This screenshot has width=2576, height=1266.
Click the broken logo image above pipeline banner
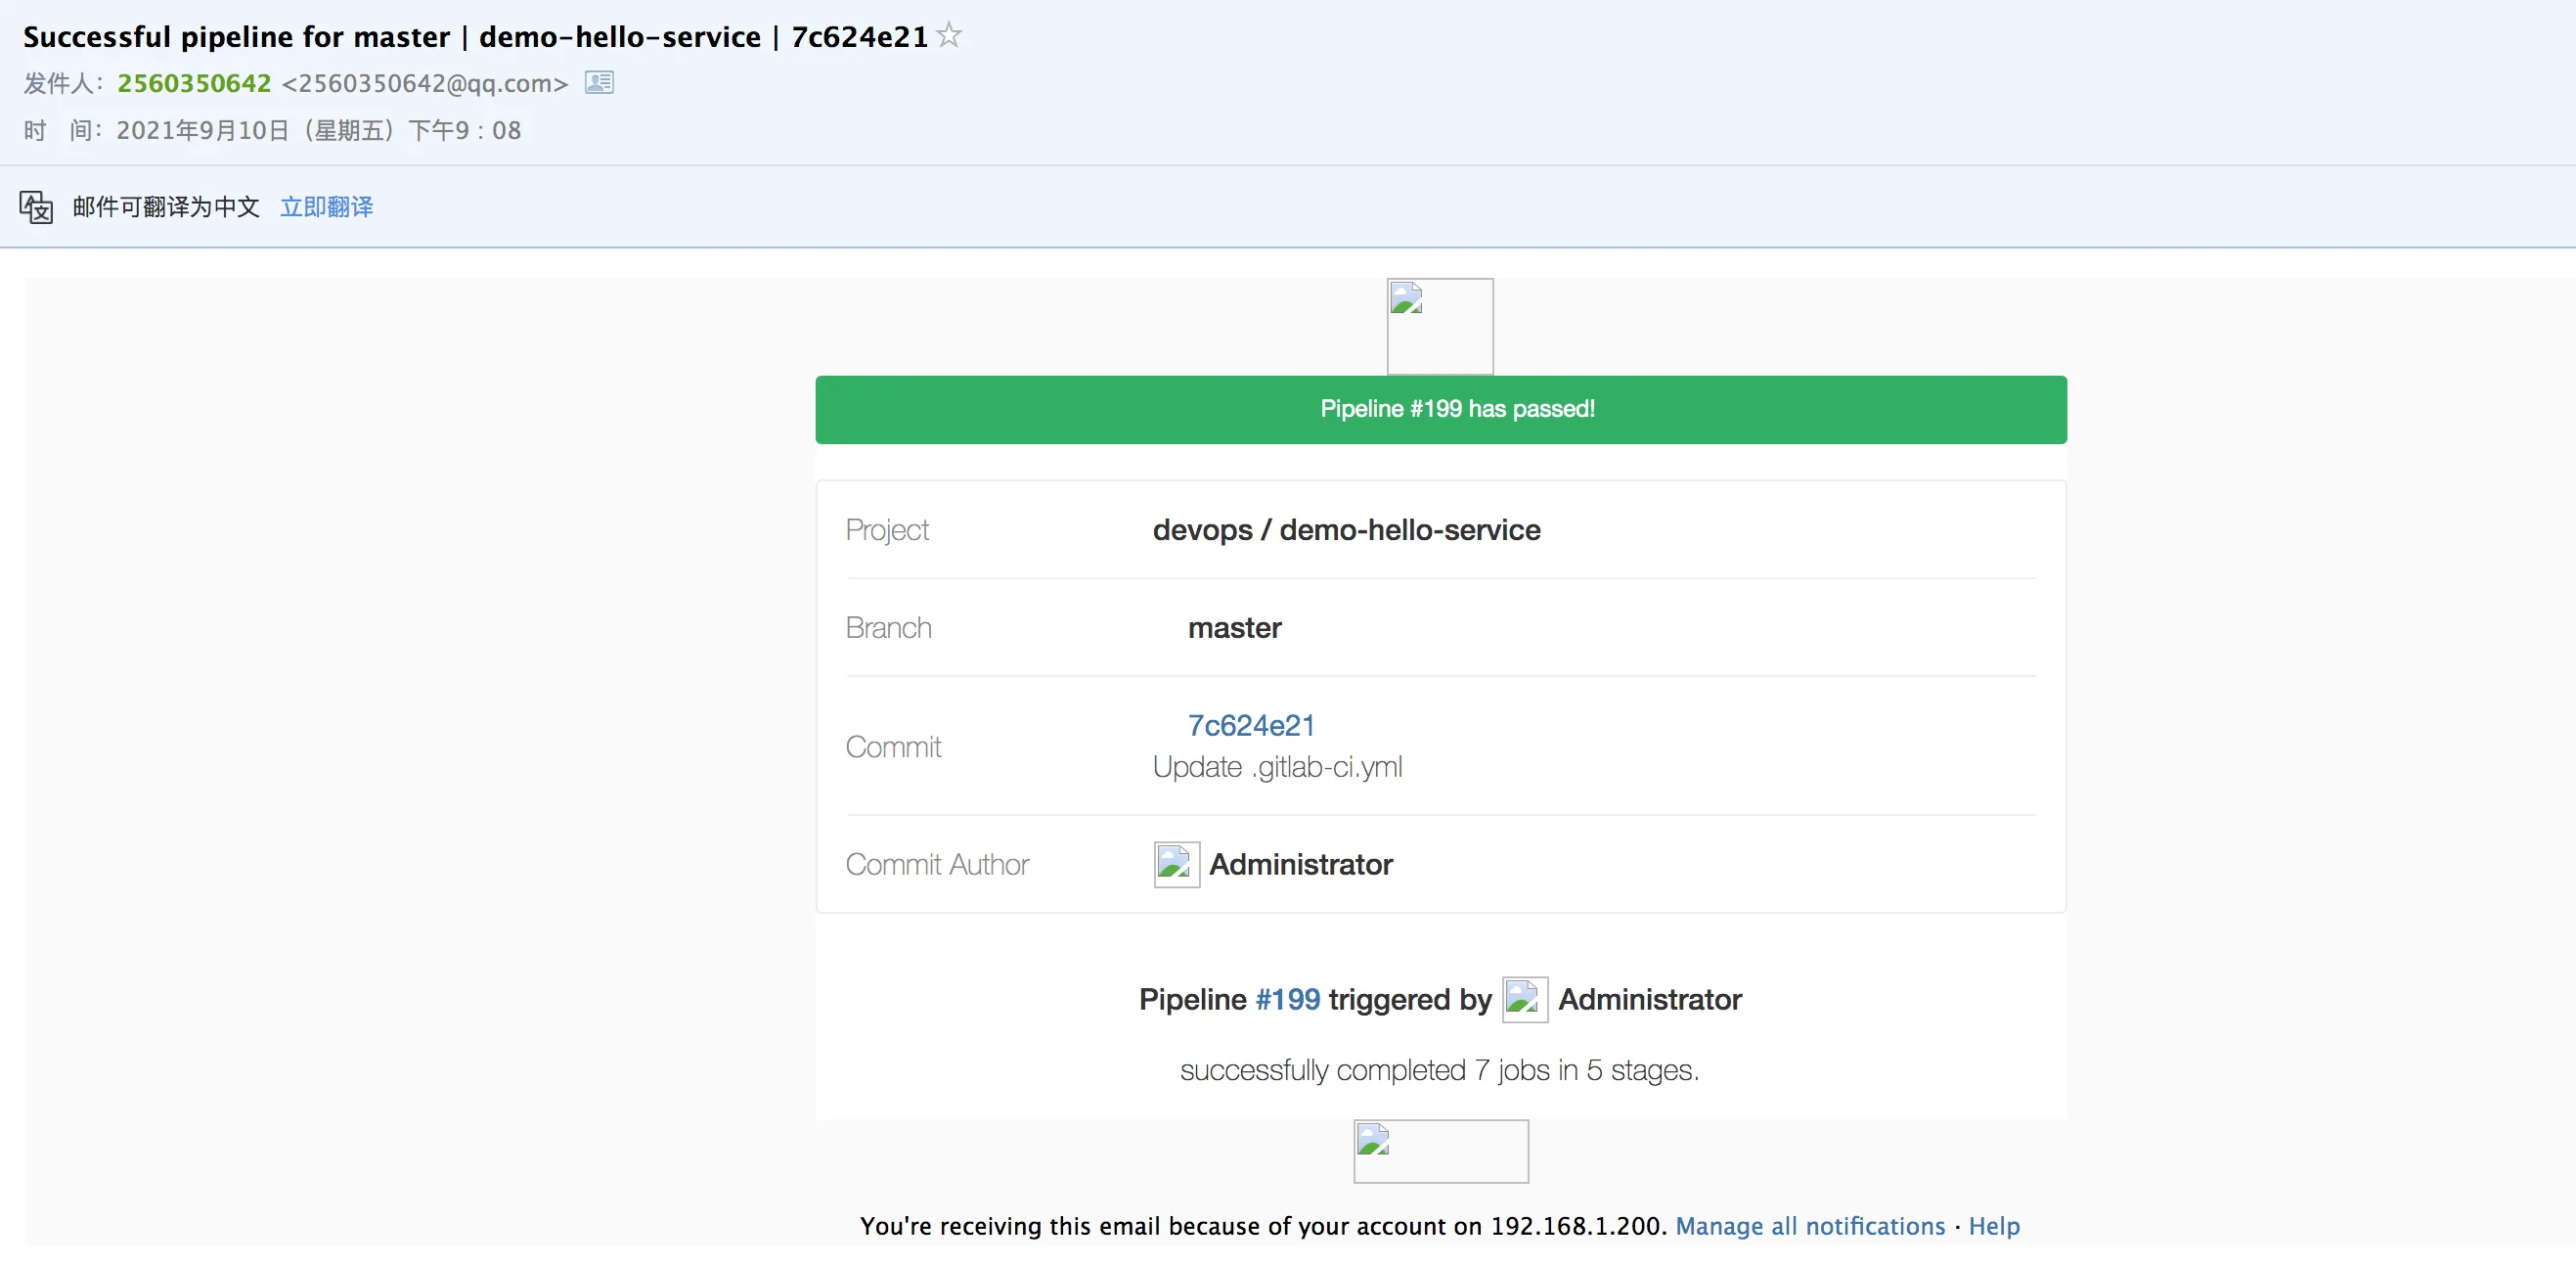1439,326
